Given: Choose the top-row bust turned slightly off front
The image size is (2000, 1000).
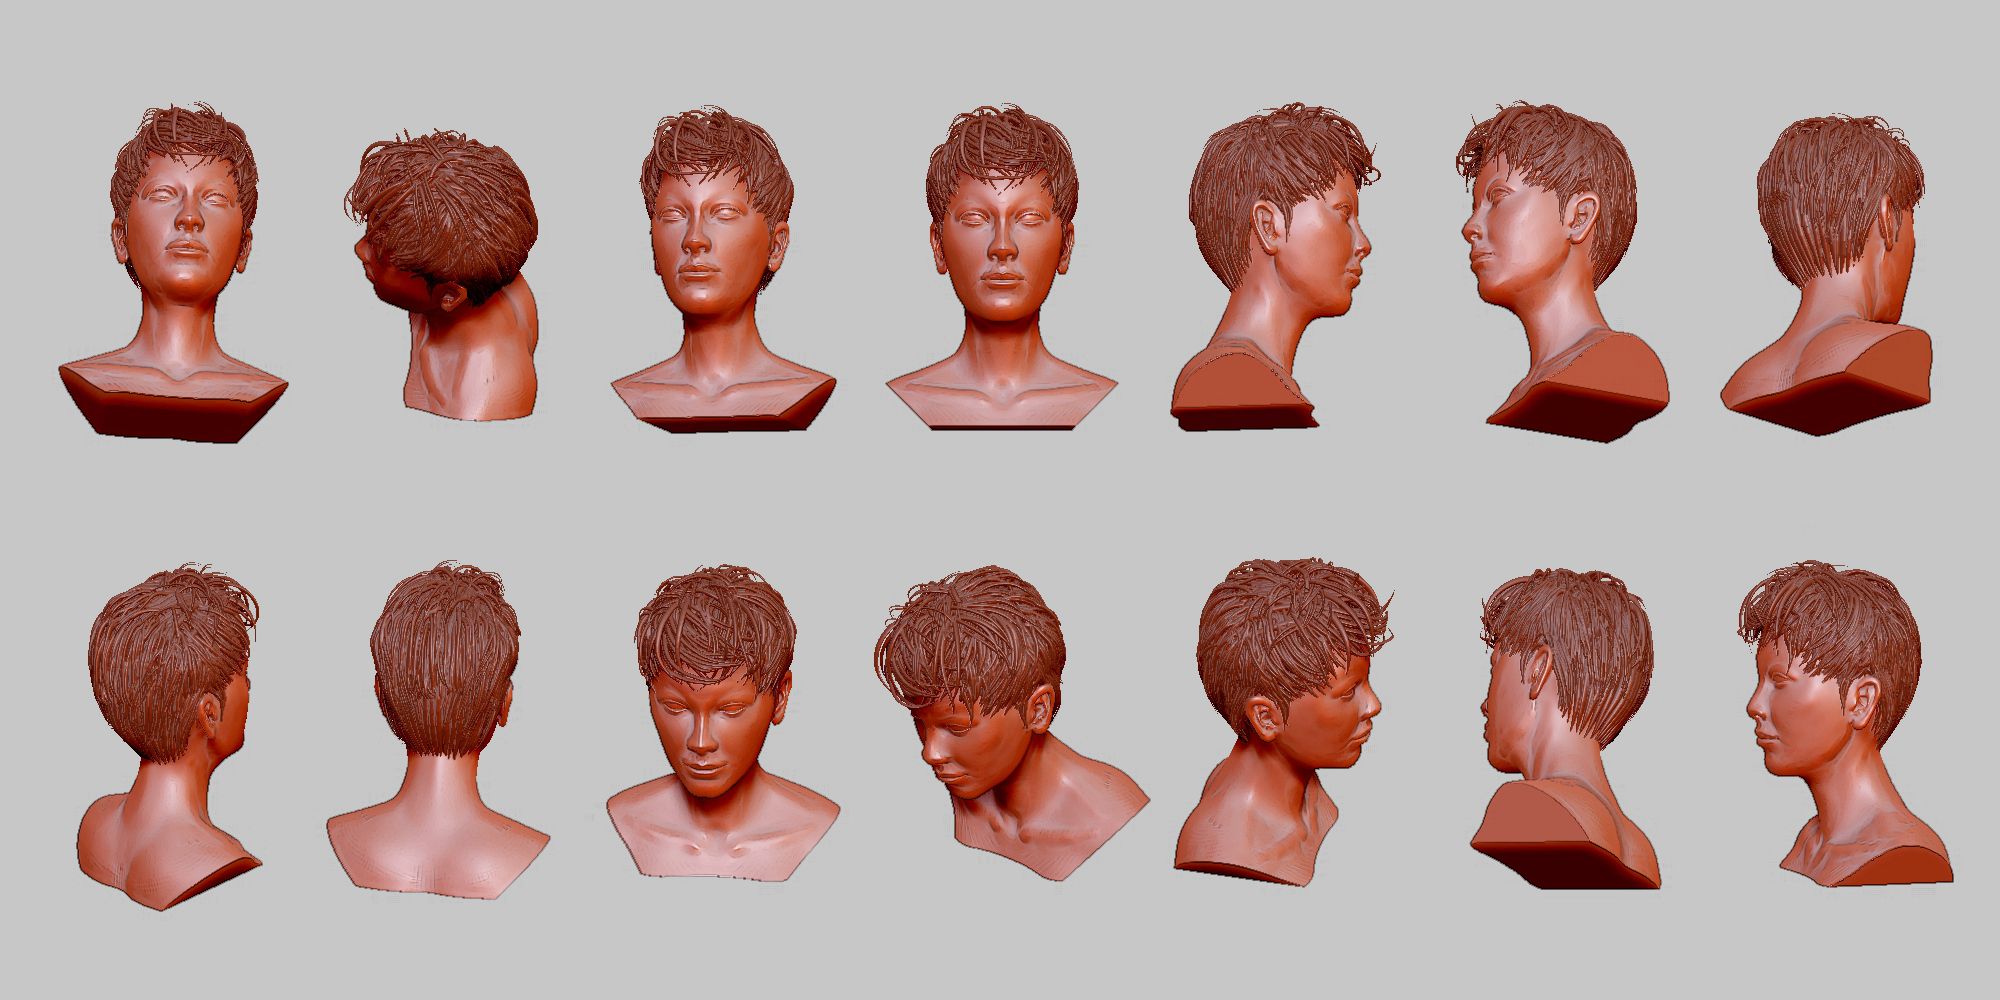Looking at the screenshot, I should pos(722,270).
